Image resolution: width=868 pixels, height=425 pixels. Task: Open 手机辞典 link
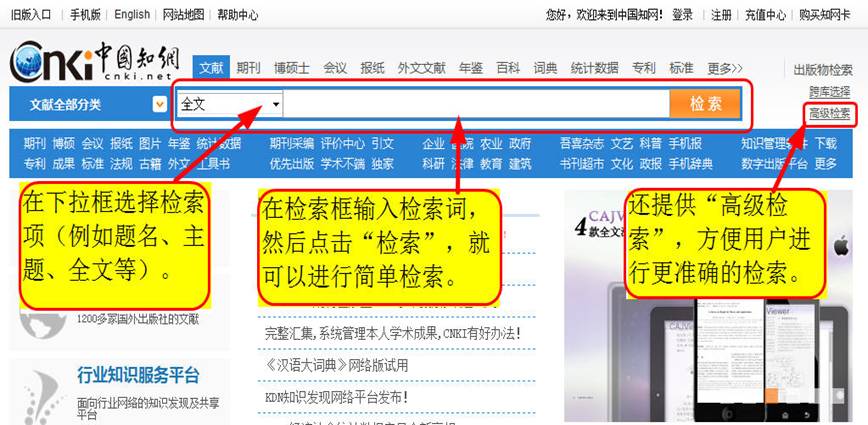[690, 164]
